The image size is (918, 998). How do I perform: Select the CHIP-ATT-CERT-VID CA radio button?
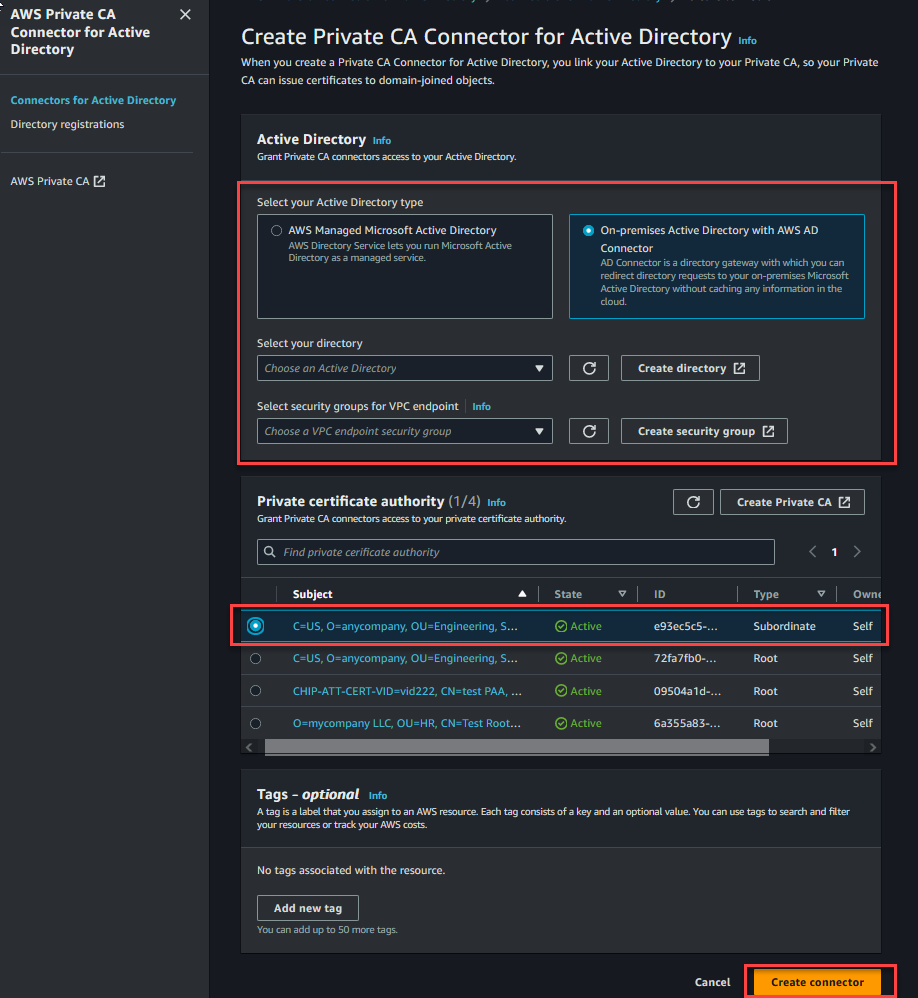pos(255,691)
